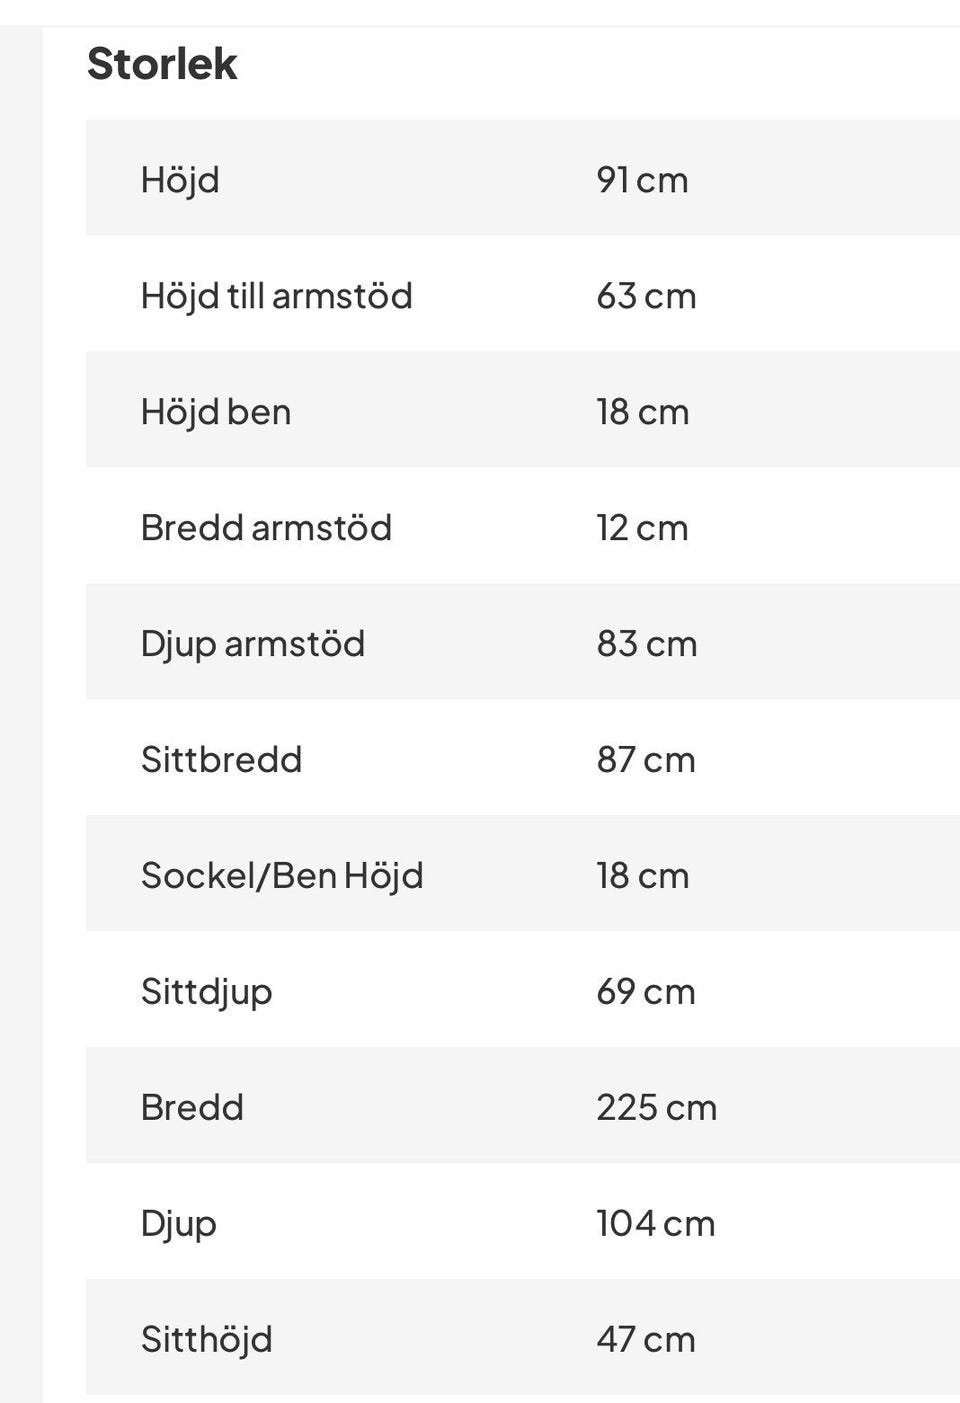This screenshot has width=960, height=1403.
Task: Select the 225 cm width value
Action: pyautogui.click(x=656, y=1108)
